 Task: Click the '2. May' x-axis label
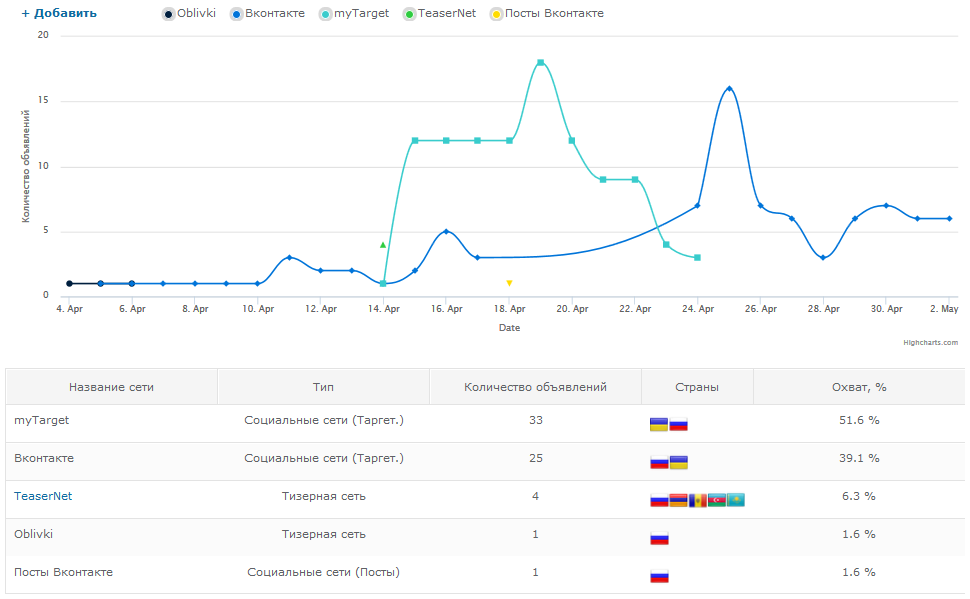[944, 309]
